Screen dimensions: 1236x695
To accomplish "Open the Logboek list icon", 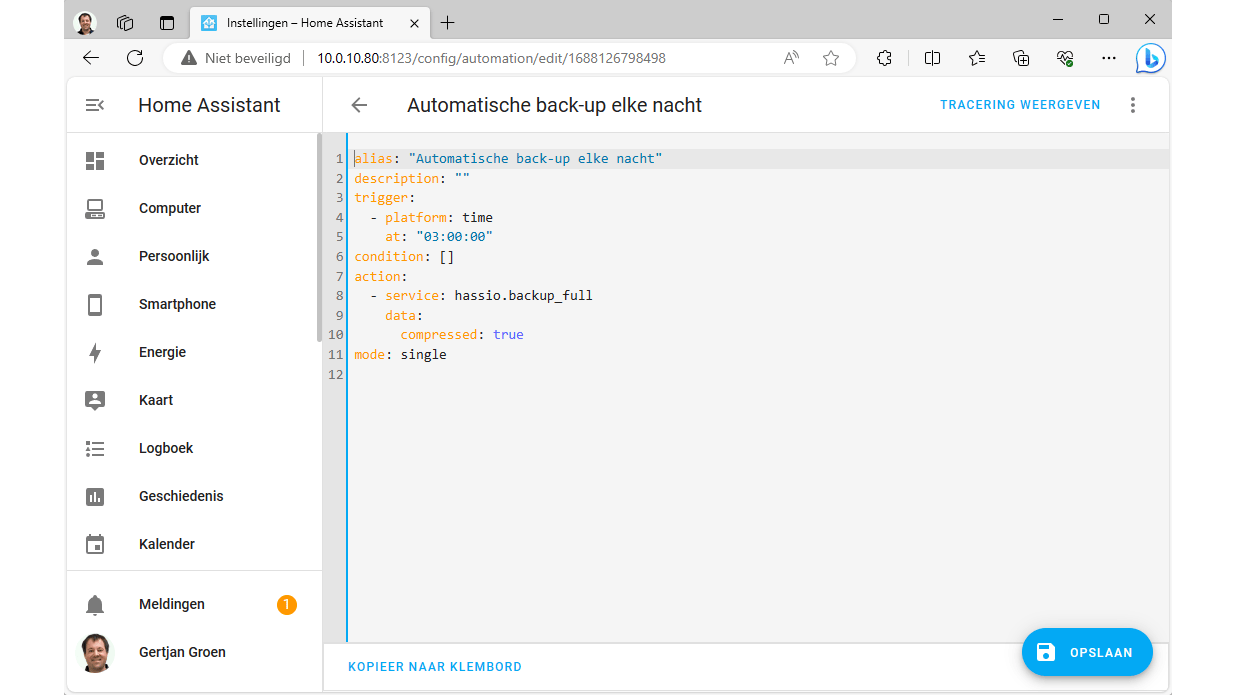I will (x=95, y=448).
